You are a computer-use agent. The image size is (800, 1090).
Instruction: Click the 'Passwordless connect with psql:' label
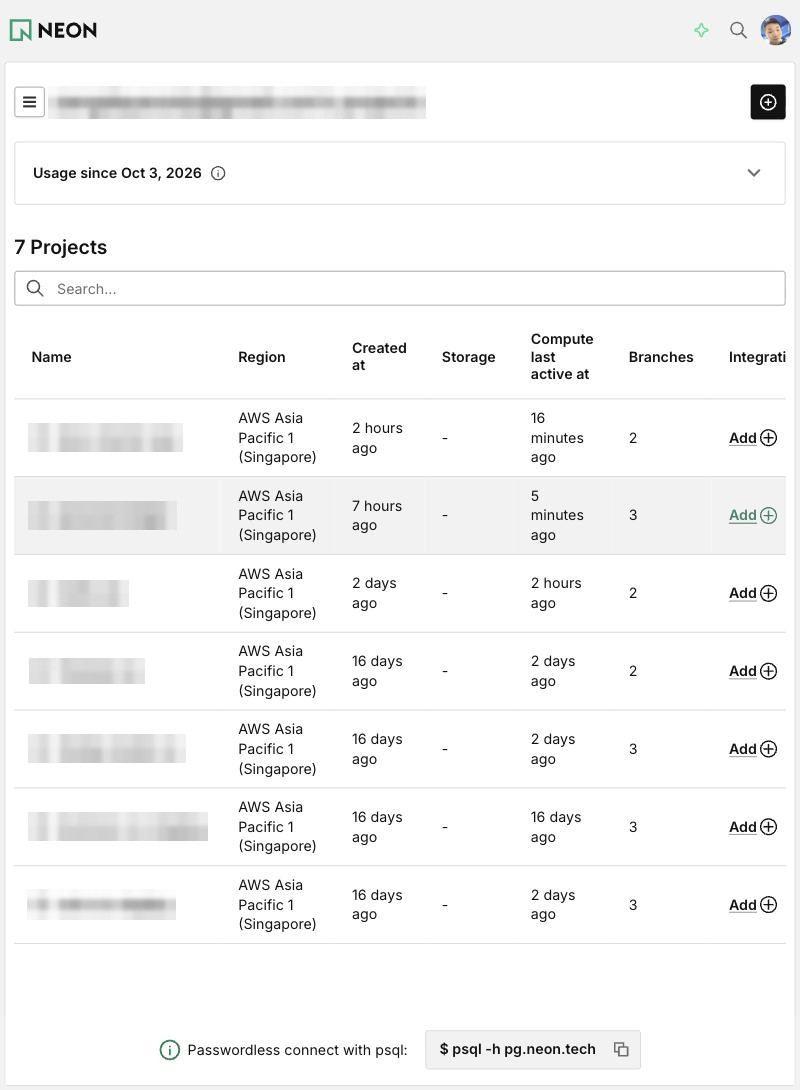tap(297, 1050)
